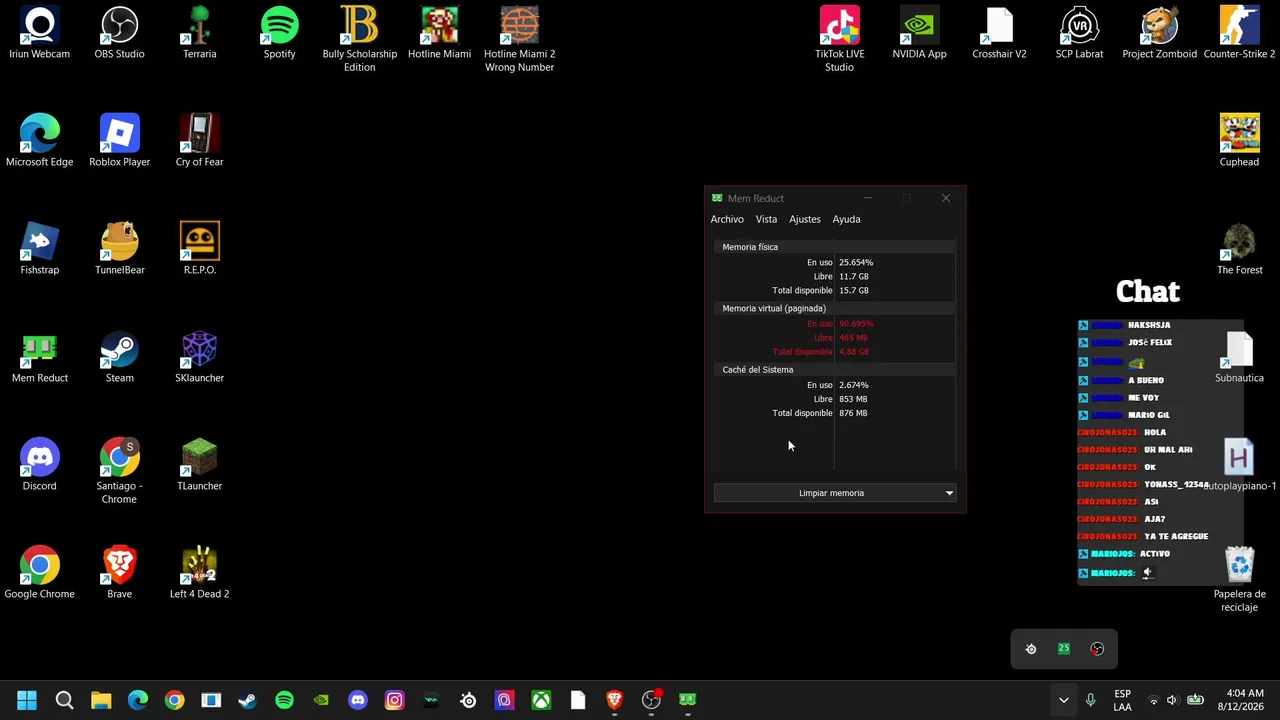Click the 11.7 GB free physical memory value
1280x720 pixels.
(854, 277)
